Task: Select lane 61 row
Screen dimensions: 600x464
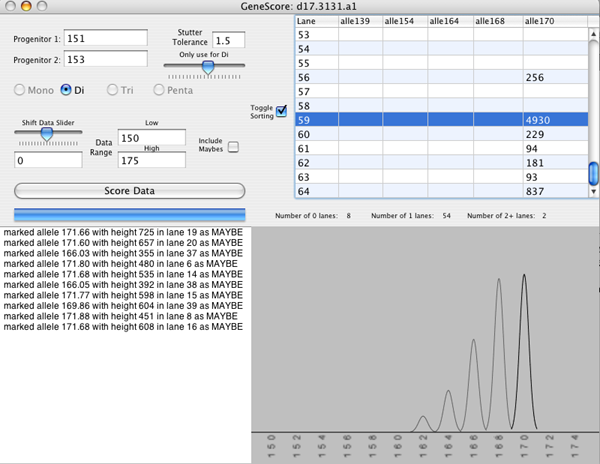Action: tap(442, 148)
